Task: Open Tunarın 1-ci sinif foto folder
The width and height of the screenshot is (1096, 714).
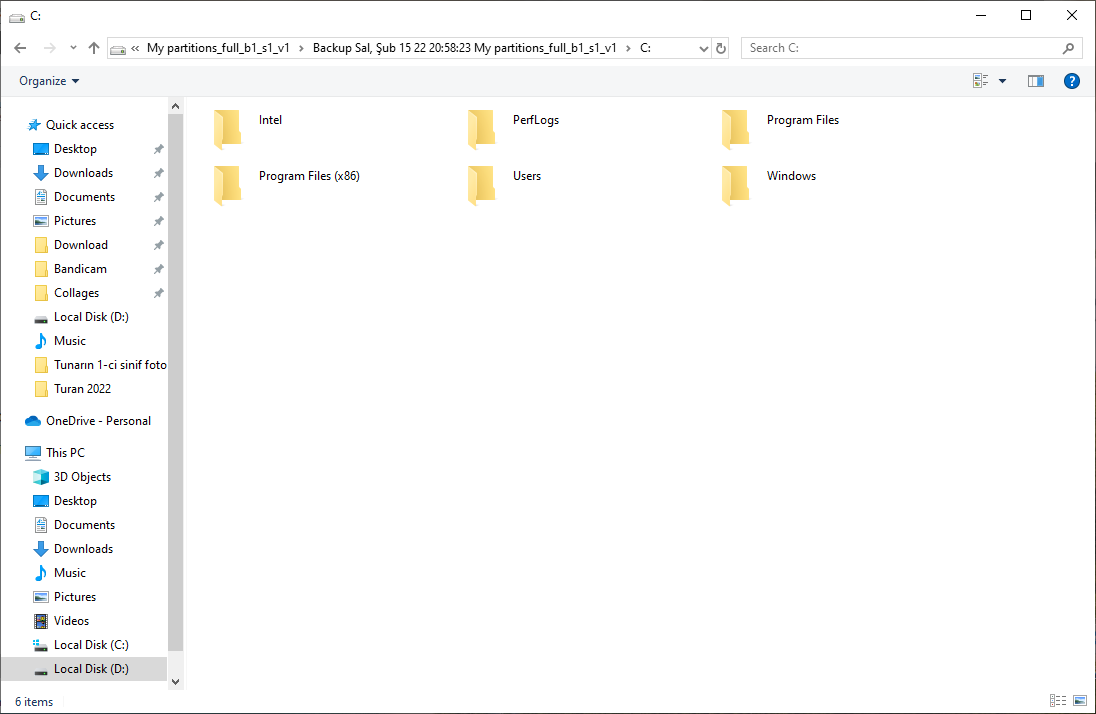Action: [x=110, y=365]
